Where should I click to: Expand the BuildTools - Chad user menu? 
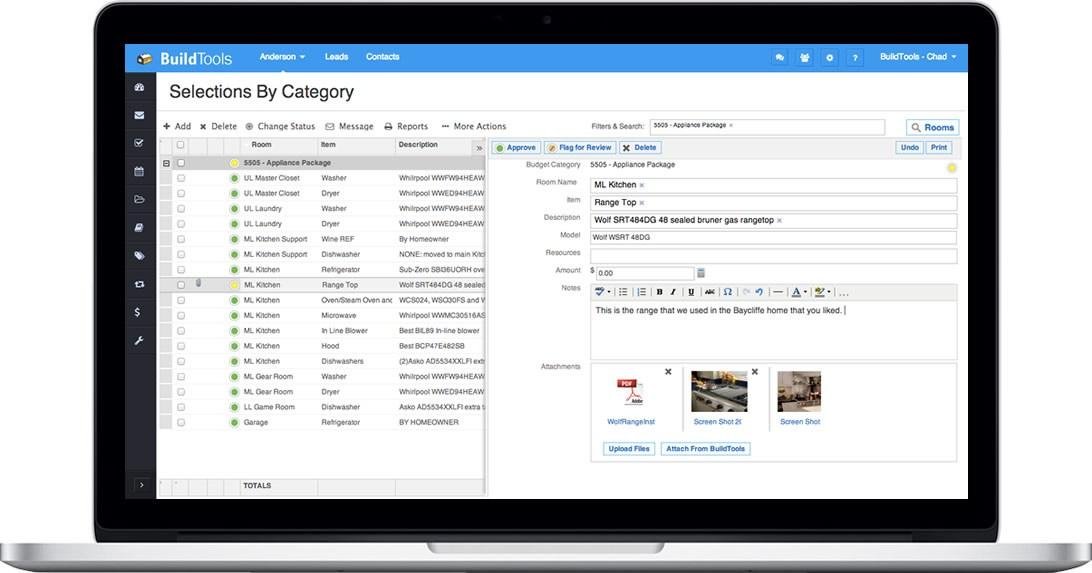pos(918,57)
